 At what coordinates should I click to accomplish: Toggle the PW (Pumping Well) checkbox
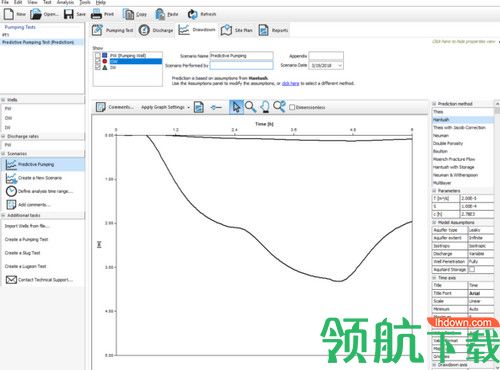coord(98,55)
